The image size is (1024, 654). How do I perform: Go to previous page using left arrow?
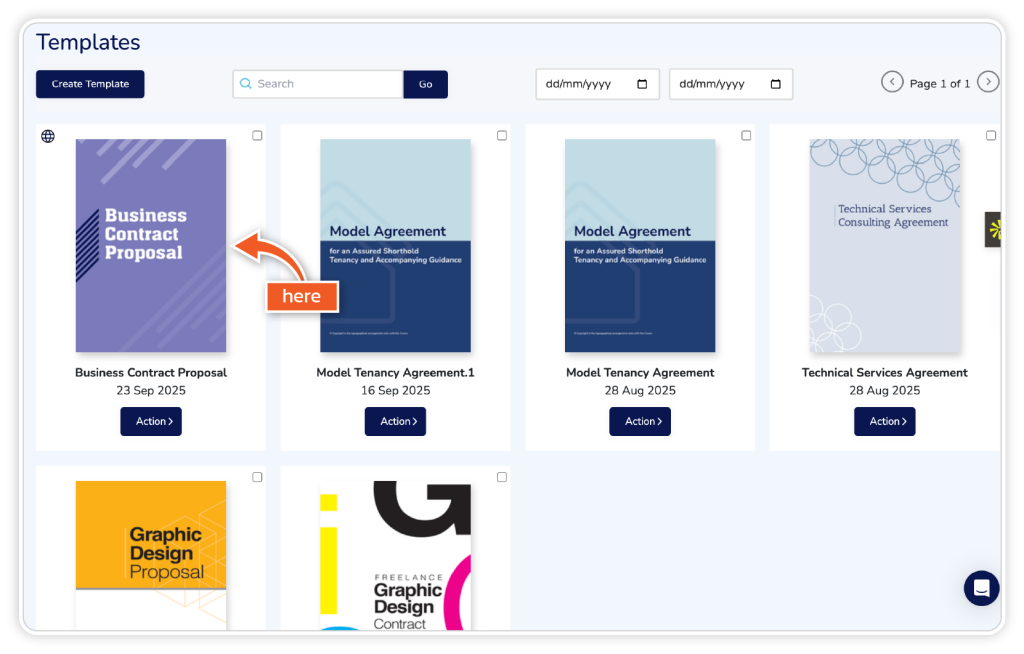pyautogui.click(x=892, y=82)
